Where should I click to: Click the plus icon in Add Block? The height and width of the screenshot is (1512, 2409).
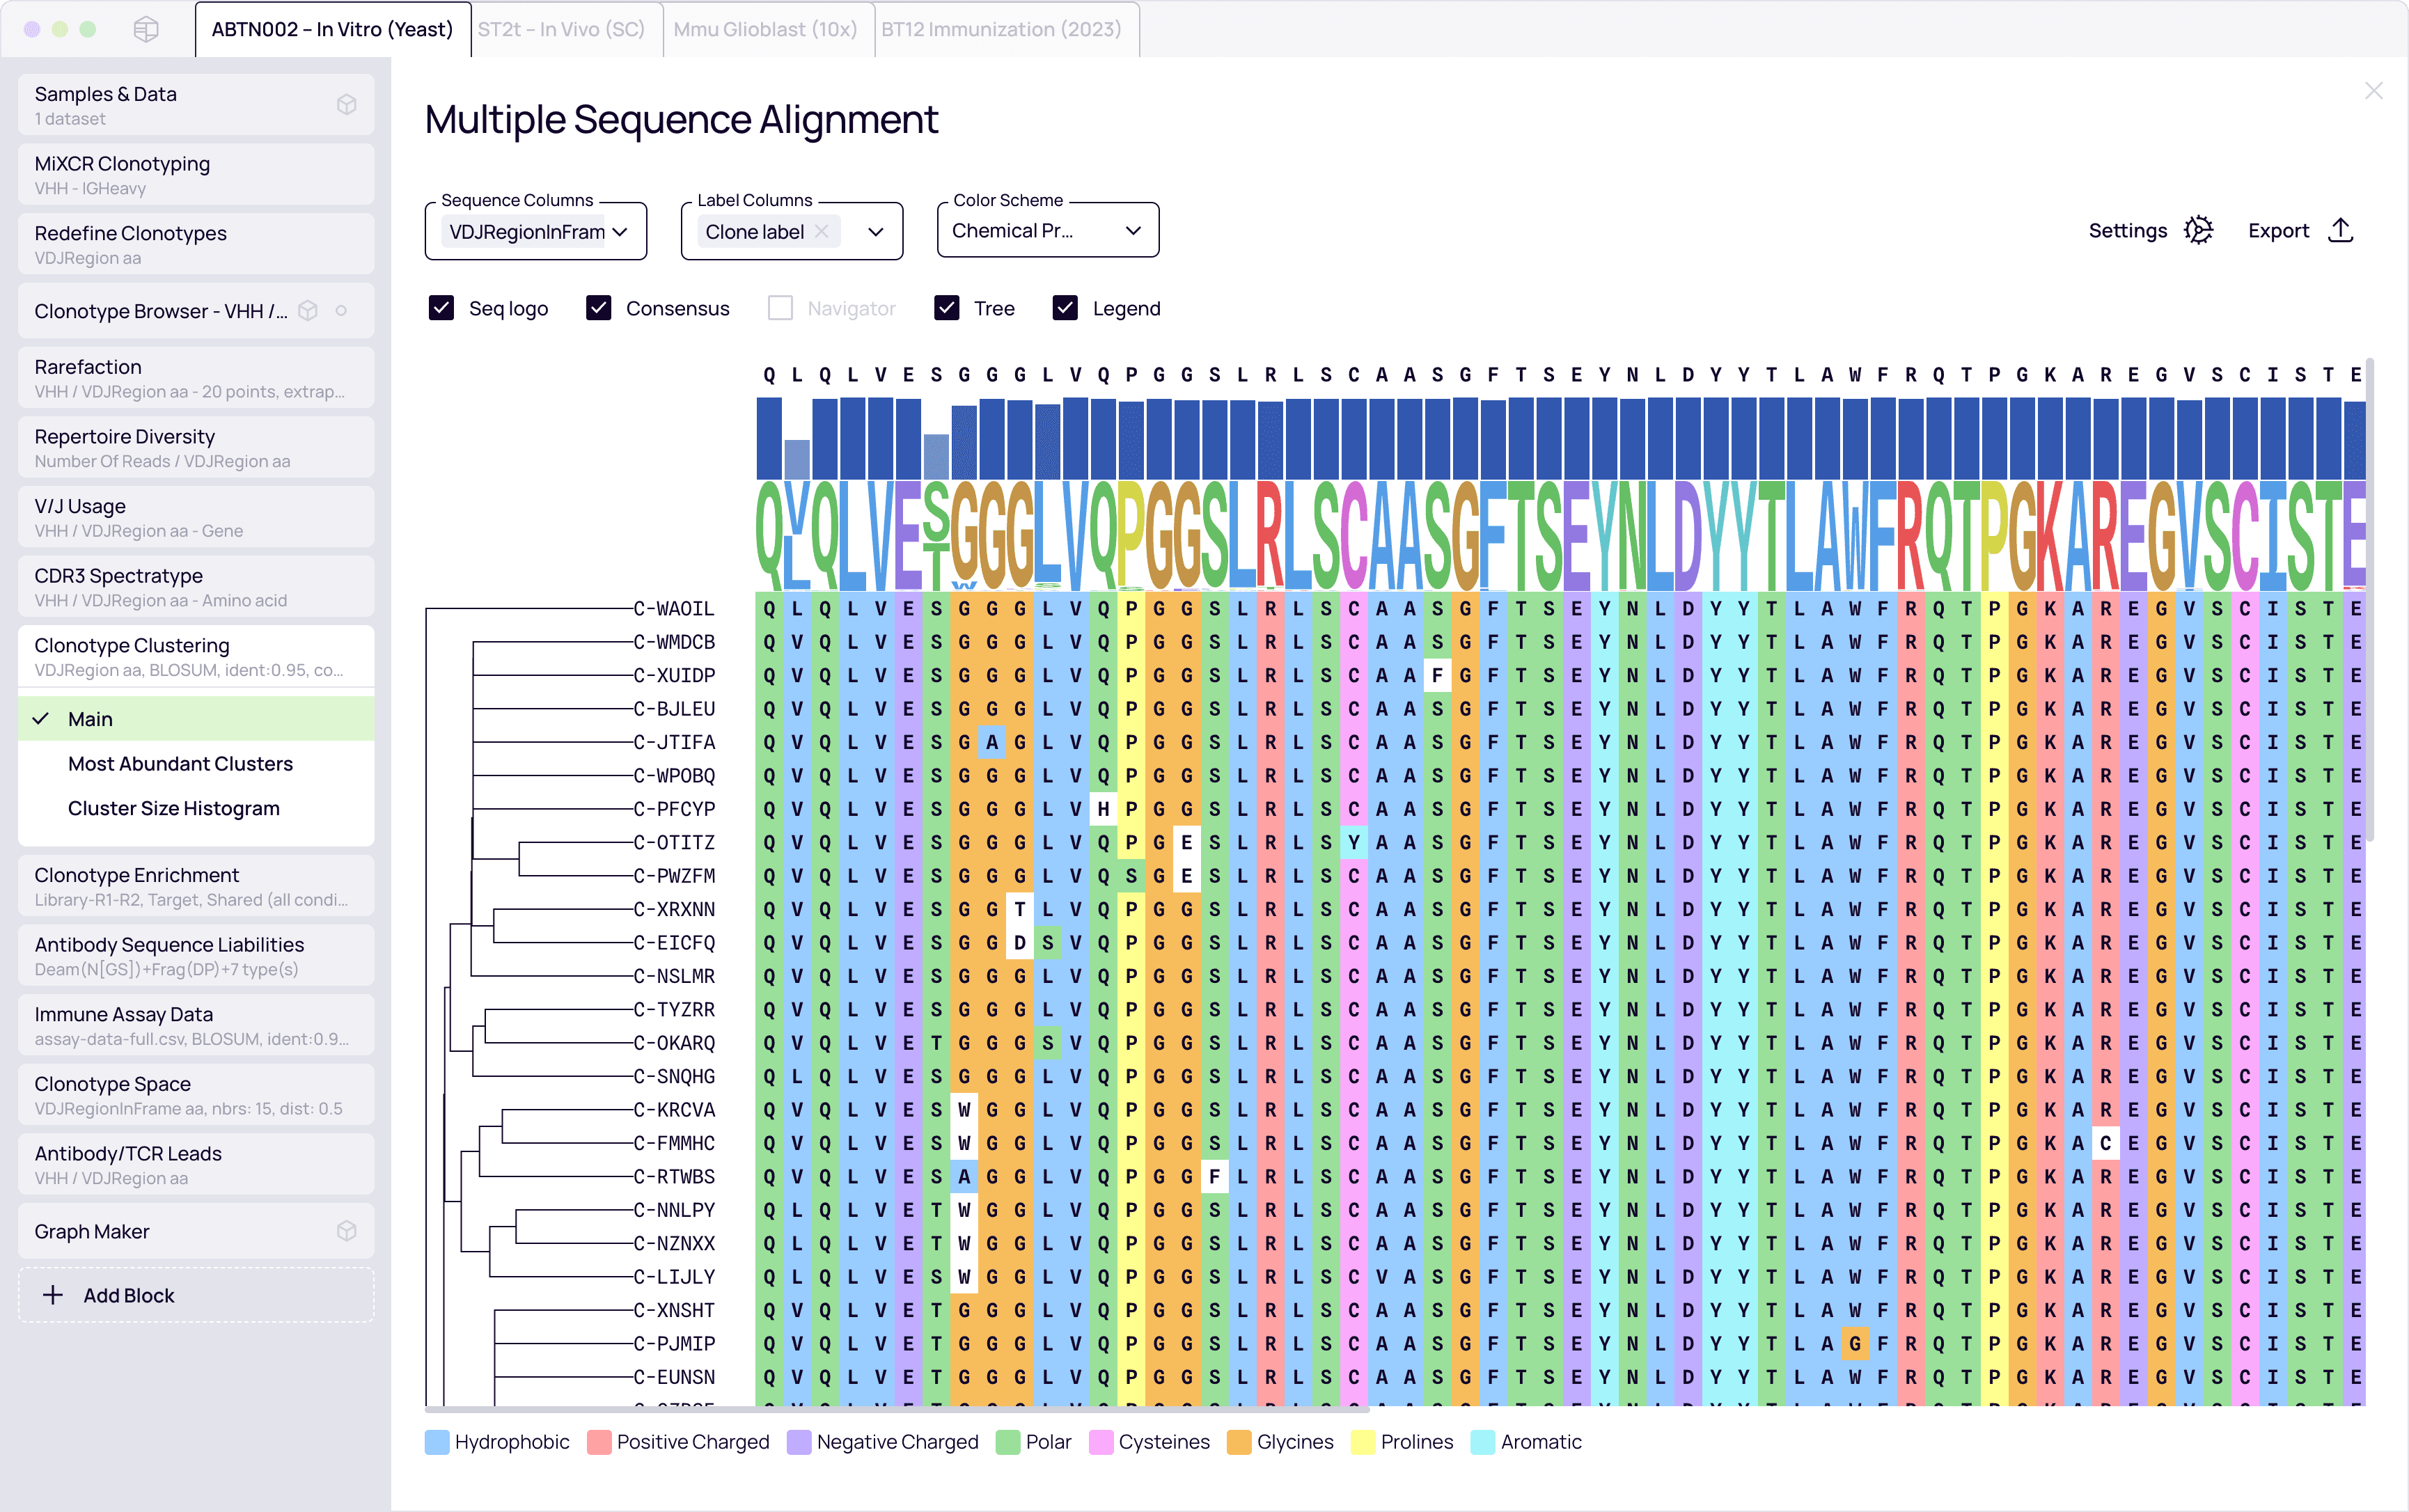click(x=53, y=1295)
